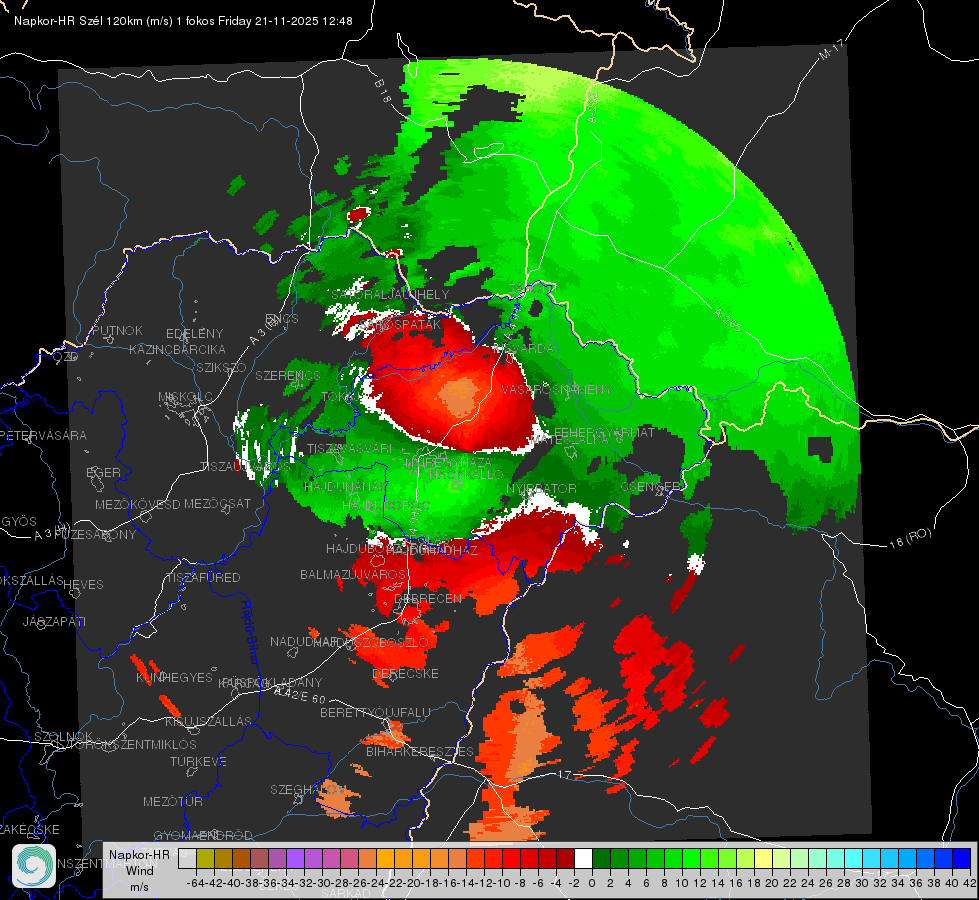Click the SZIKSZÓ city label
Screen dimensions: 979x900
pyautogui.click(x=222, y=367)
